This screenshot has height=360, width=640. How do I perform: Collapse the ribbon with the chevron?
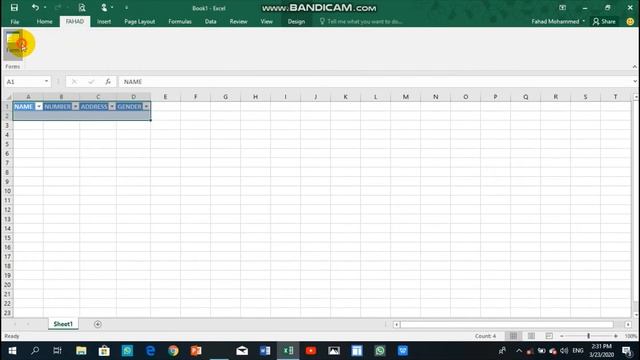(x=635, y=67)
